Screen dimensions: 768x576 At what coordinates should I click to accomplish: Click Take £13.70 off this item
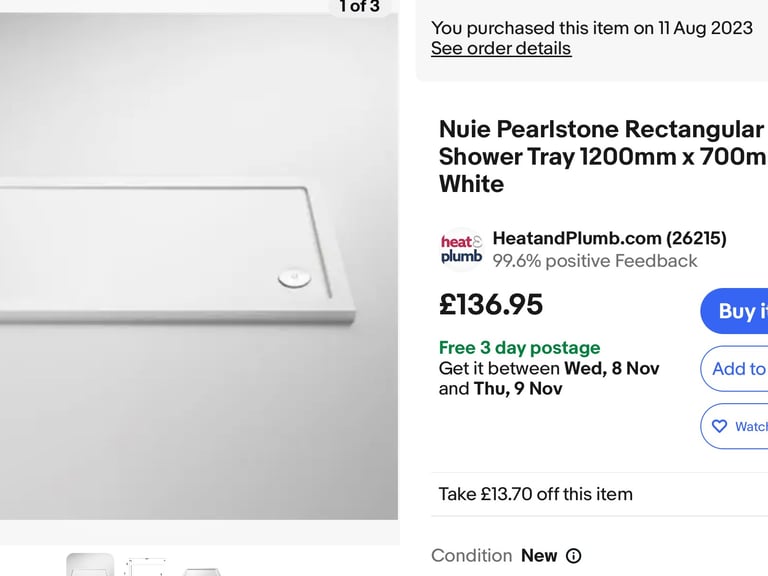[535, 494]
